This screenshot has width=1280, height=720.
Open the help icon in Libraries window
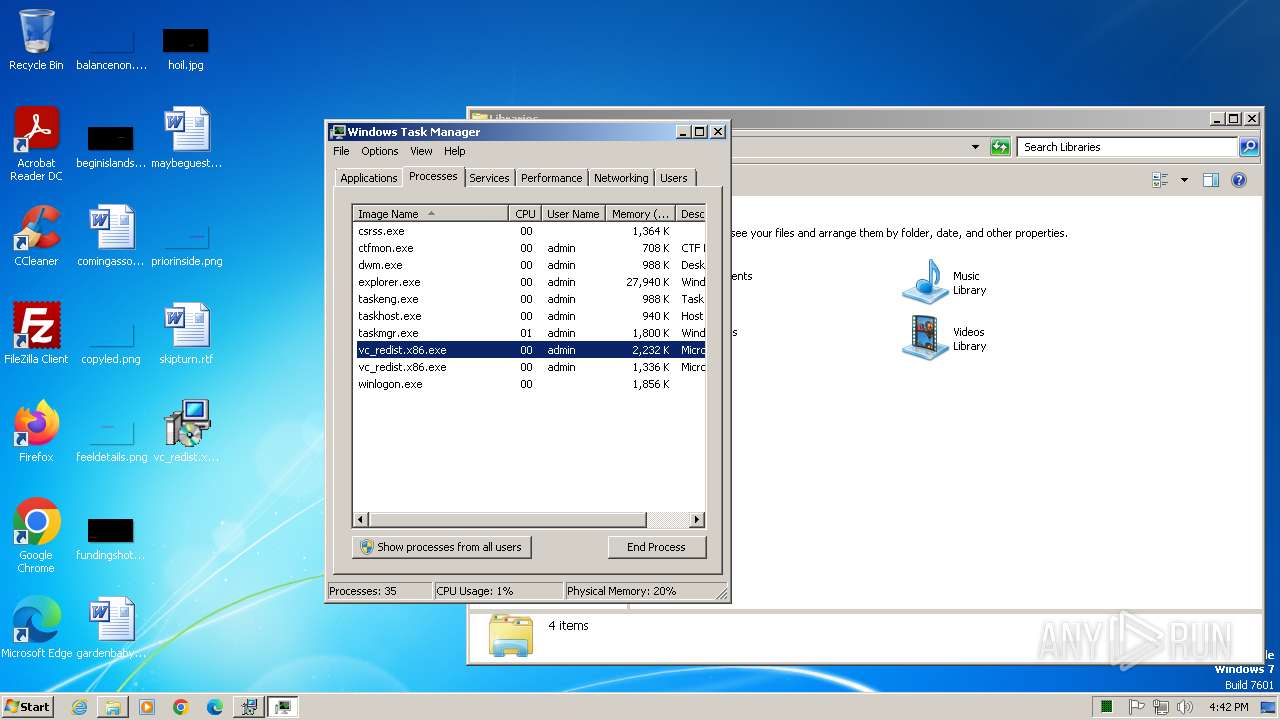[1239, 180]
